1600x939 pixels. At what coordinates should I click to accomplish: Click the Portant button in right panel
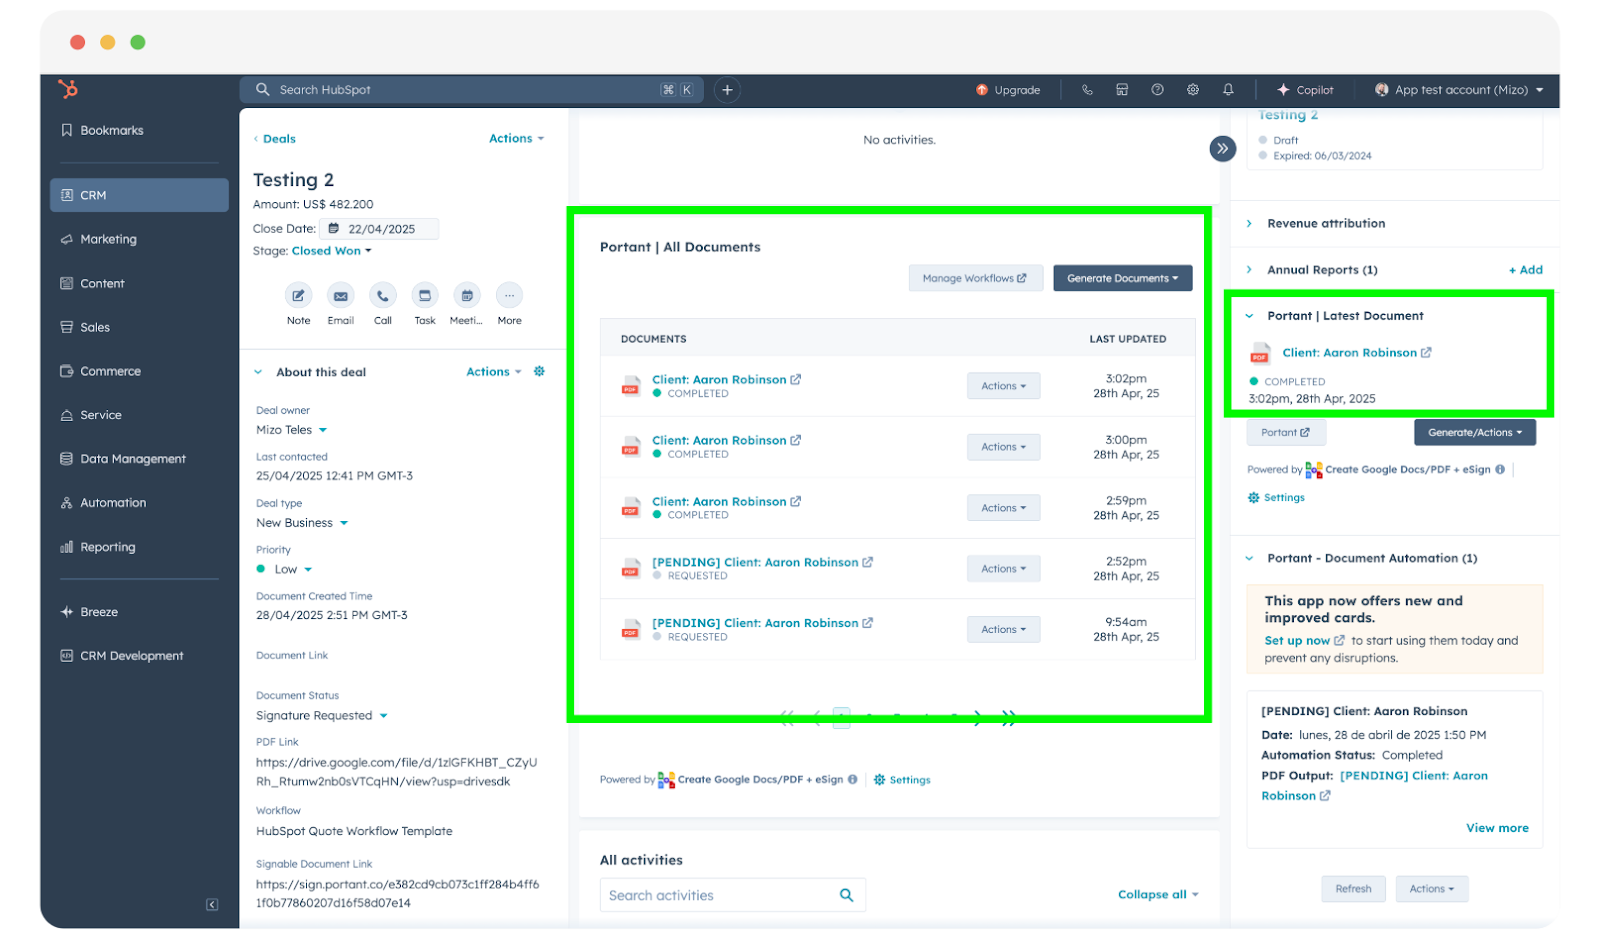tap(1286, 433)
